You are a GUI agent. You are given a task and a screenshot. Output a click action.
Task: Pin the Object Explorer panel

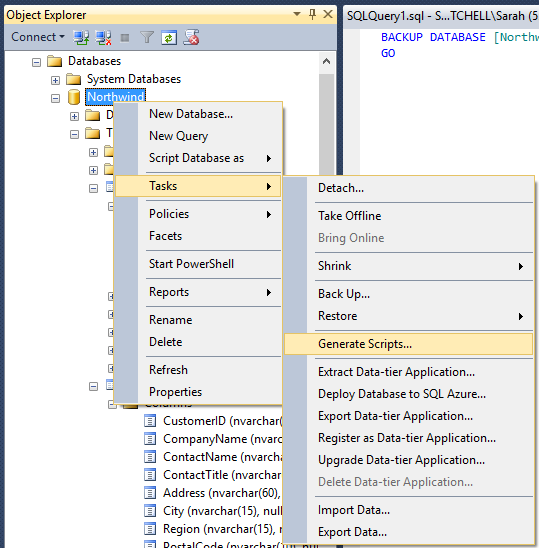312,15
